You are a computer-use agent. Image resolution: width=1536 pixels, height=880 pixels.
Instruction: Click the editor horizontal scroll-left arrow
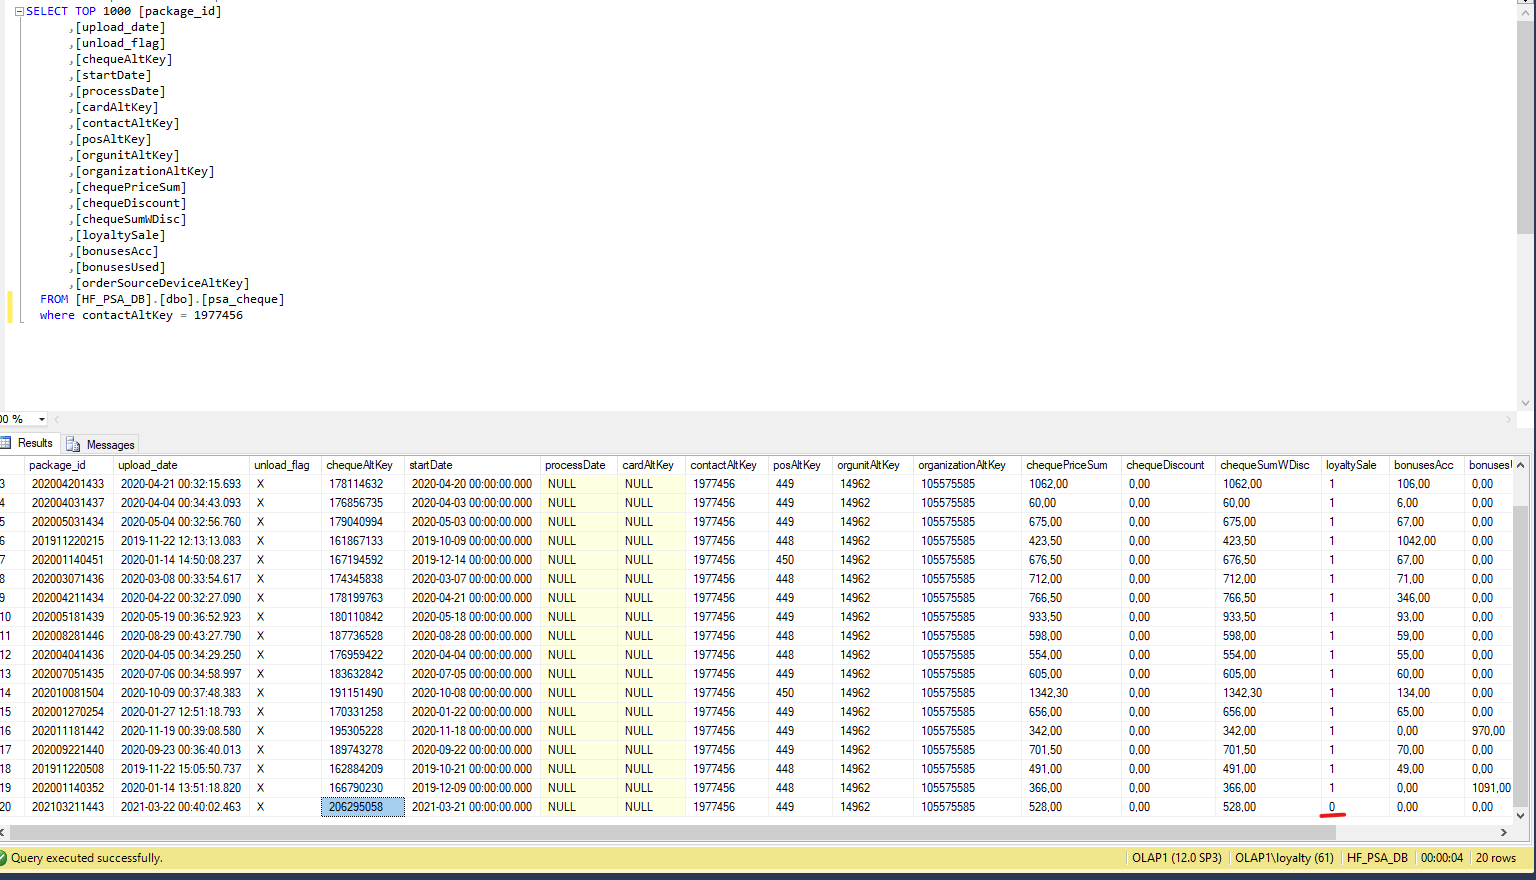point(57,419)
